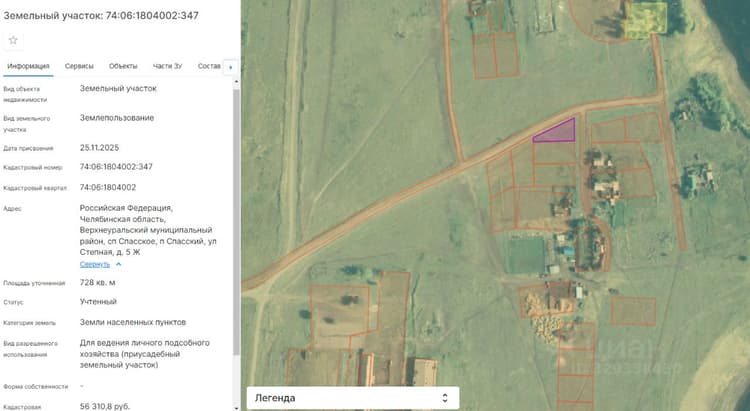Click the area value 728 кв. м
Screen dimensions: 750x411
coord(98,283)
